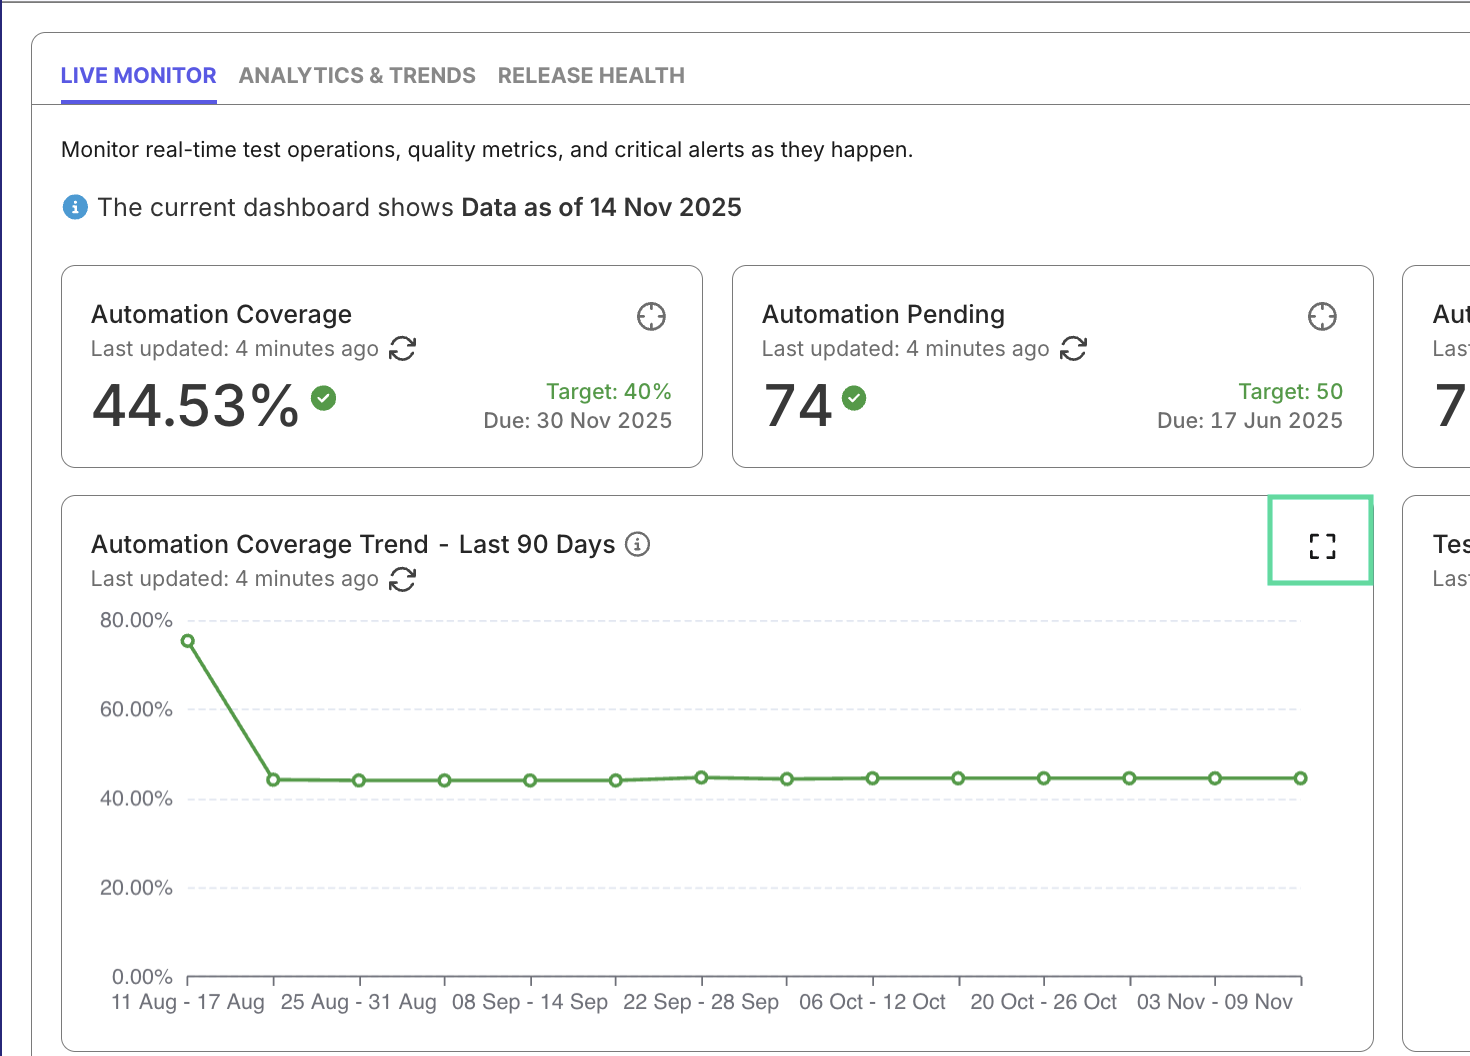Click the blue info icon near Data as of
Viewport: 1470px width, 1056px height.
pyautogui.click(x=75, y=207)
